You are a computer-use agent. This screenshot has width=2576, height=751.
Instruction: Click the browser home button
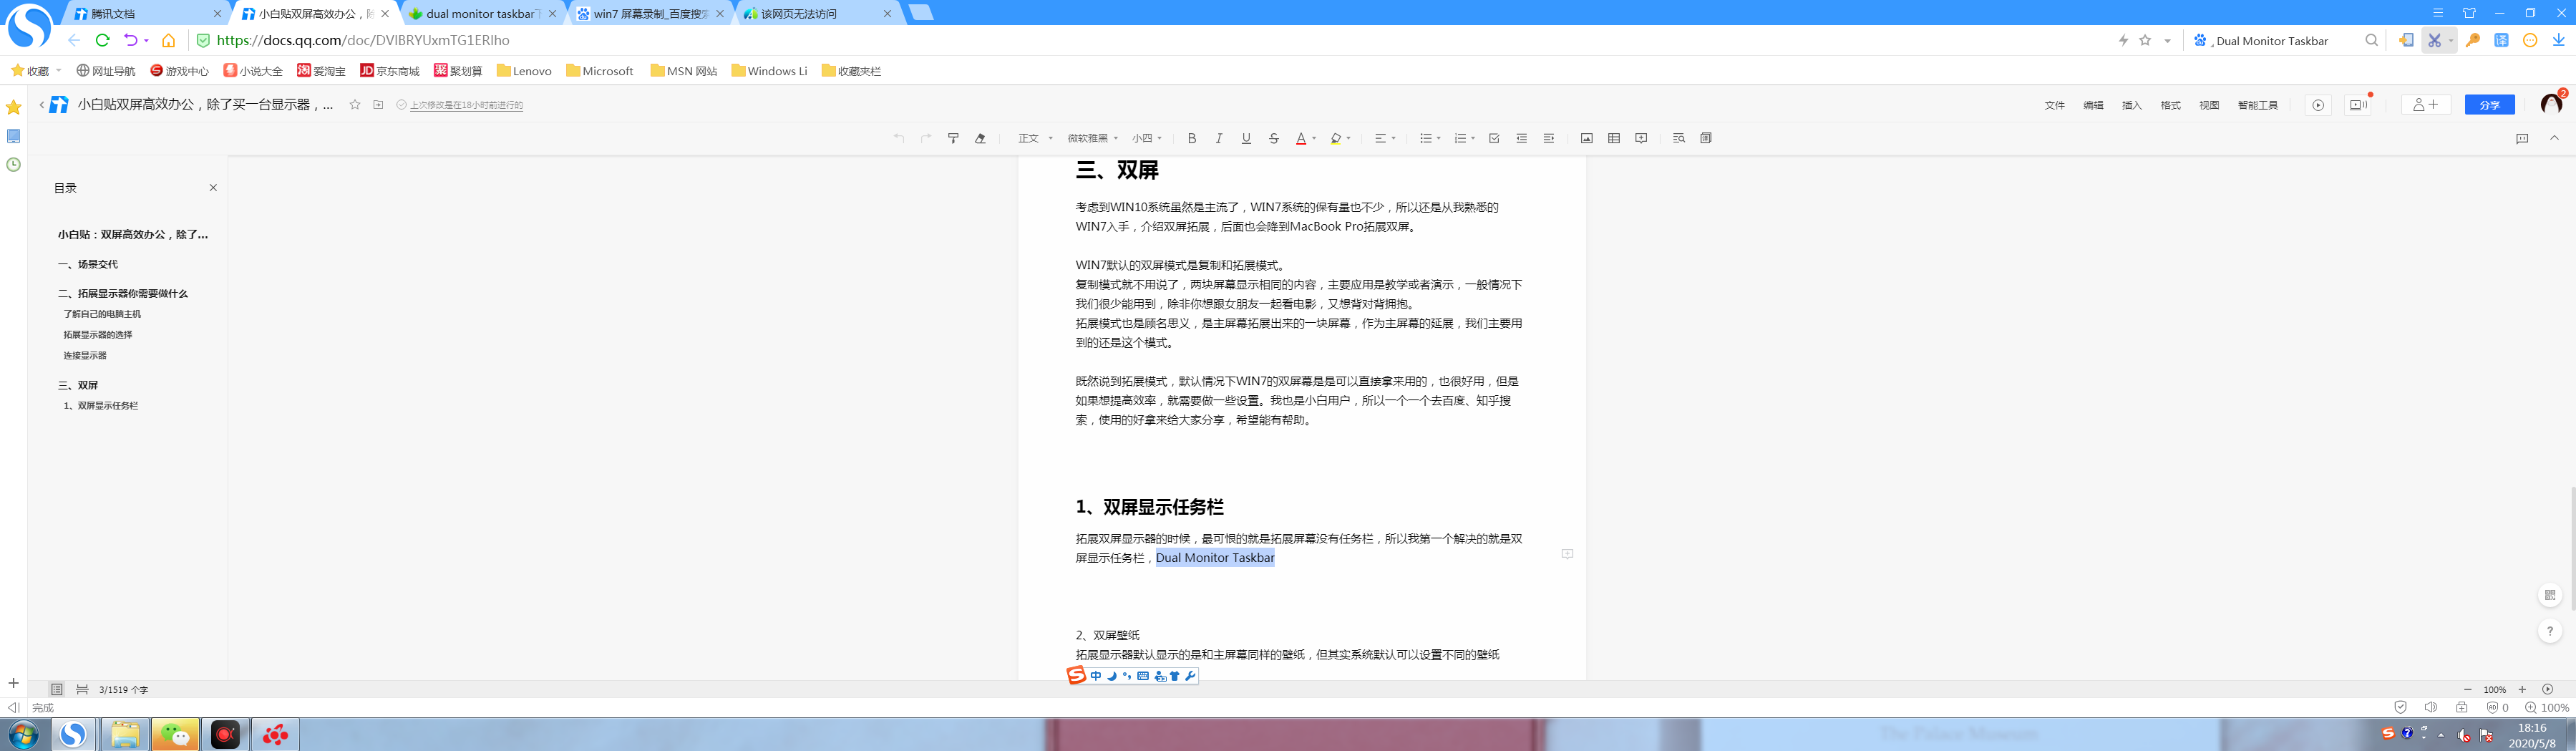tap(169, 40)
